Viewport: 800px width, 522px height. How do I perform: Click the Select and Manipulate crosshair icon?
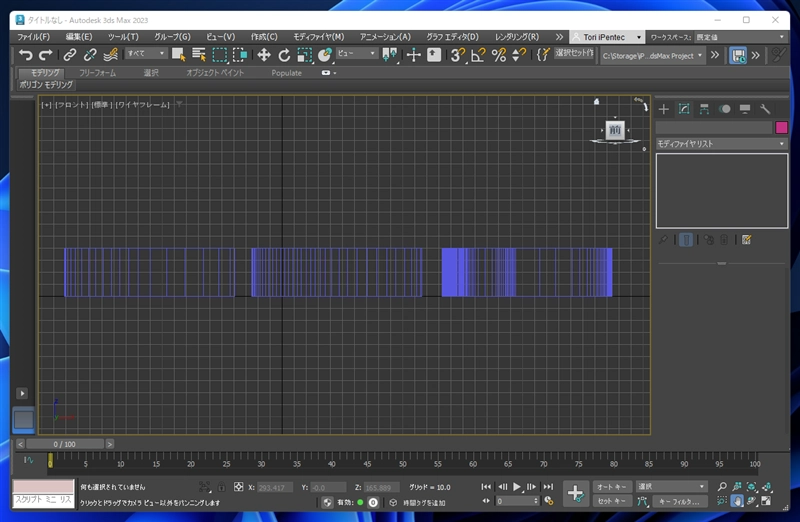click(414, 55)
